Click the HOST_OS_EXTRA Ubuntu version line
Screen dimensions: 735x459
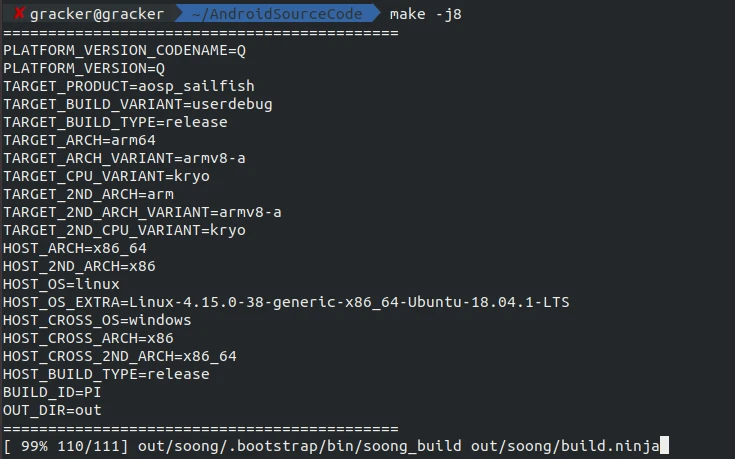286,302
